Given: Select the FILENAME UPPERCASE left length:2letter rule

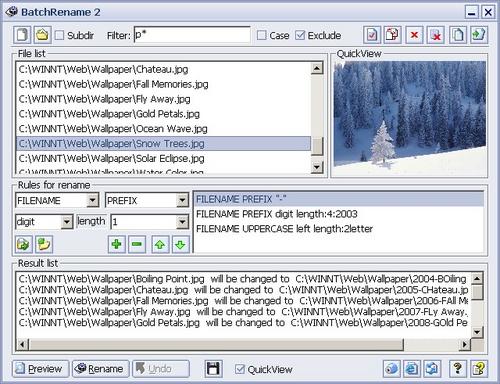Looking at the screenshot, I should tap(339, 229).
